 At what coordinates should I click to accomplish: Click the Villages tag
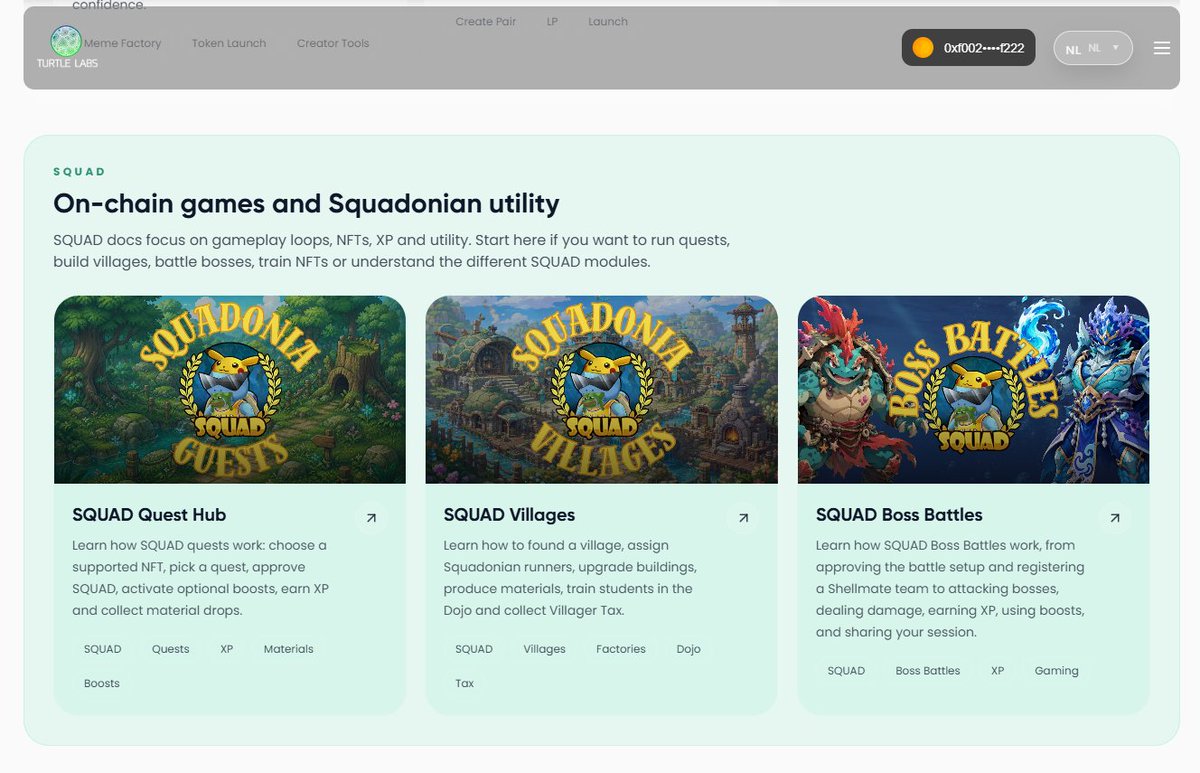[x=545, y=649]
